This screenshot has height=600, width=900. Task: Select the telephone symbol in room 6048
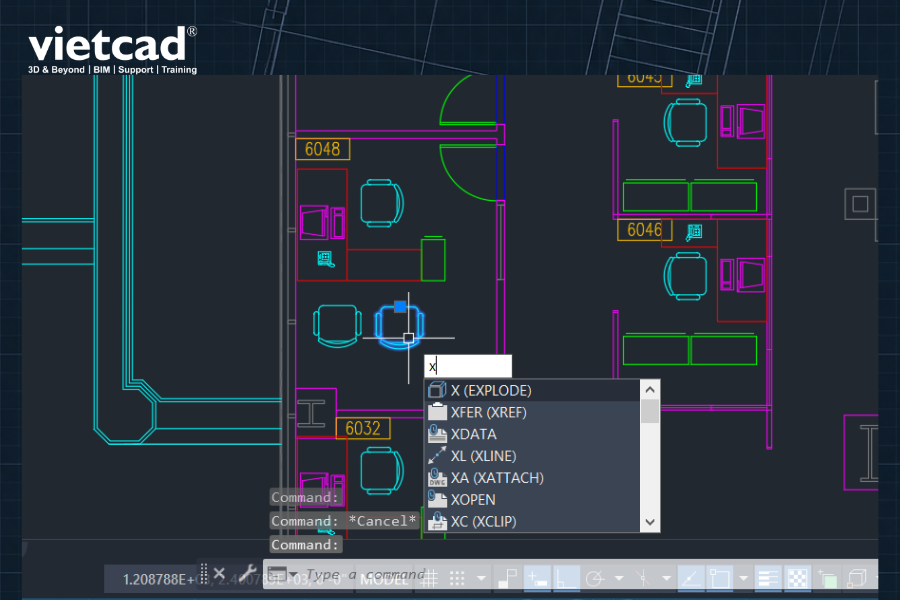point(326,259)
